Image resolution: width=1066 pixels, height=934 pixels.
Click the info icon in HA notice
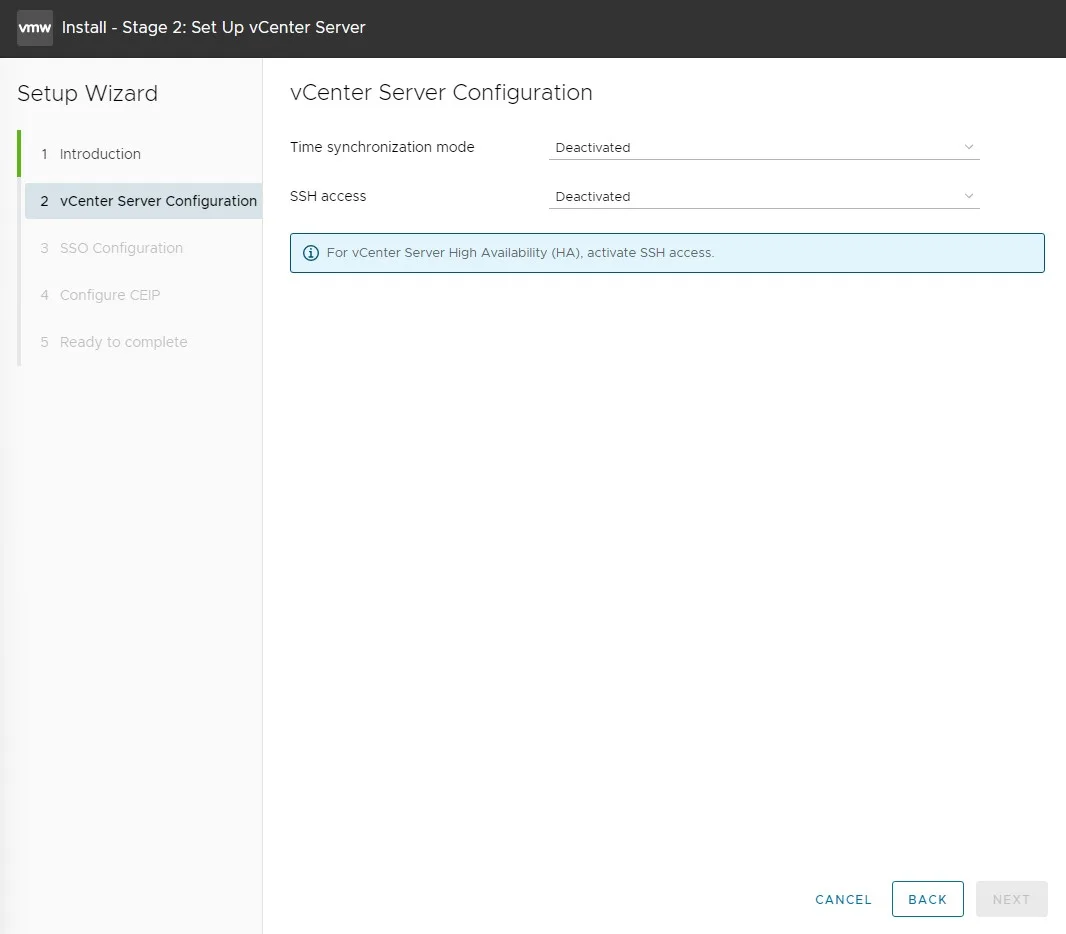(x=311, y=253)
